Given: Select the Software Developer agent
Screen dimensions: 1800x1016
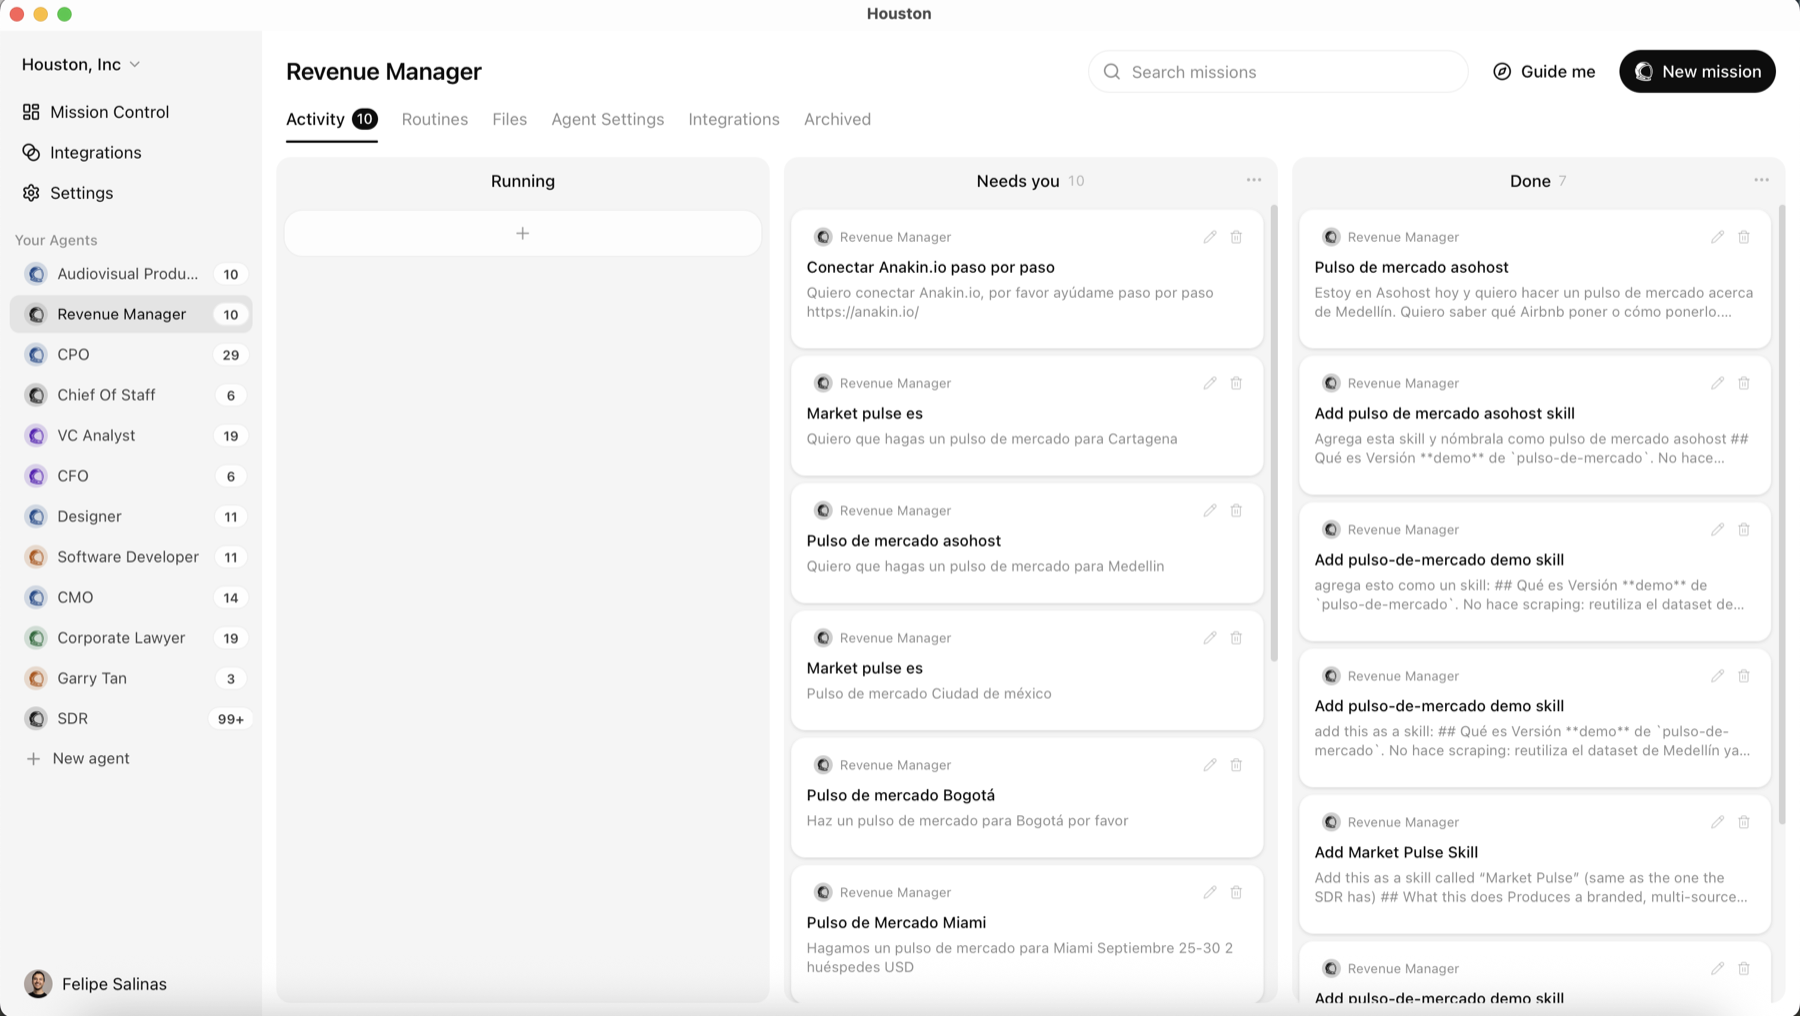Looking at the screenshot, I should 131,557.
